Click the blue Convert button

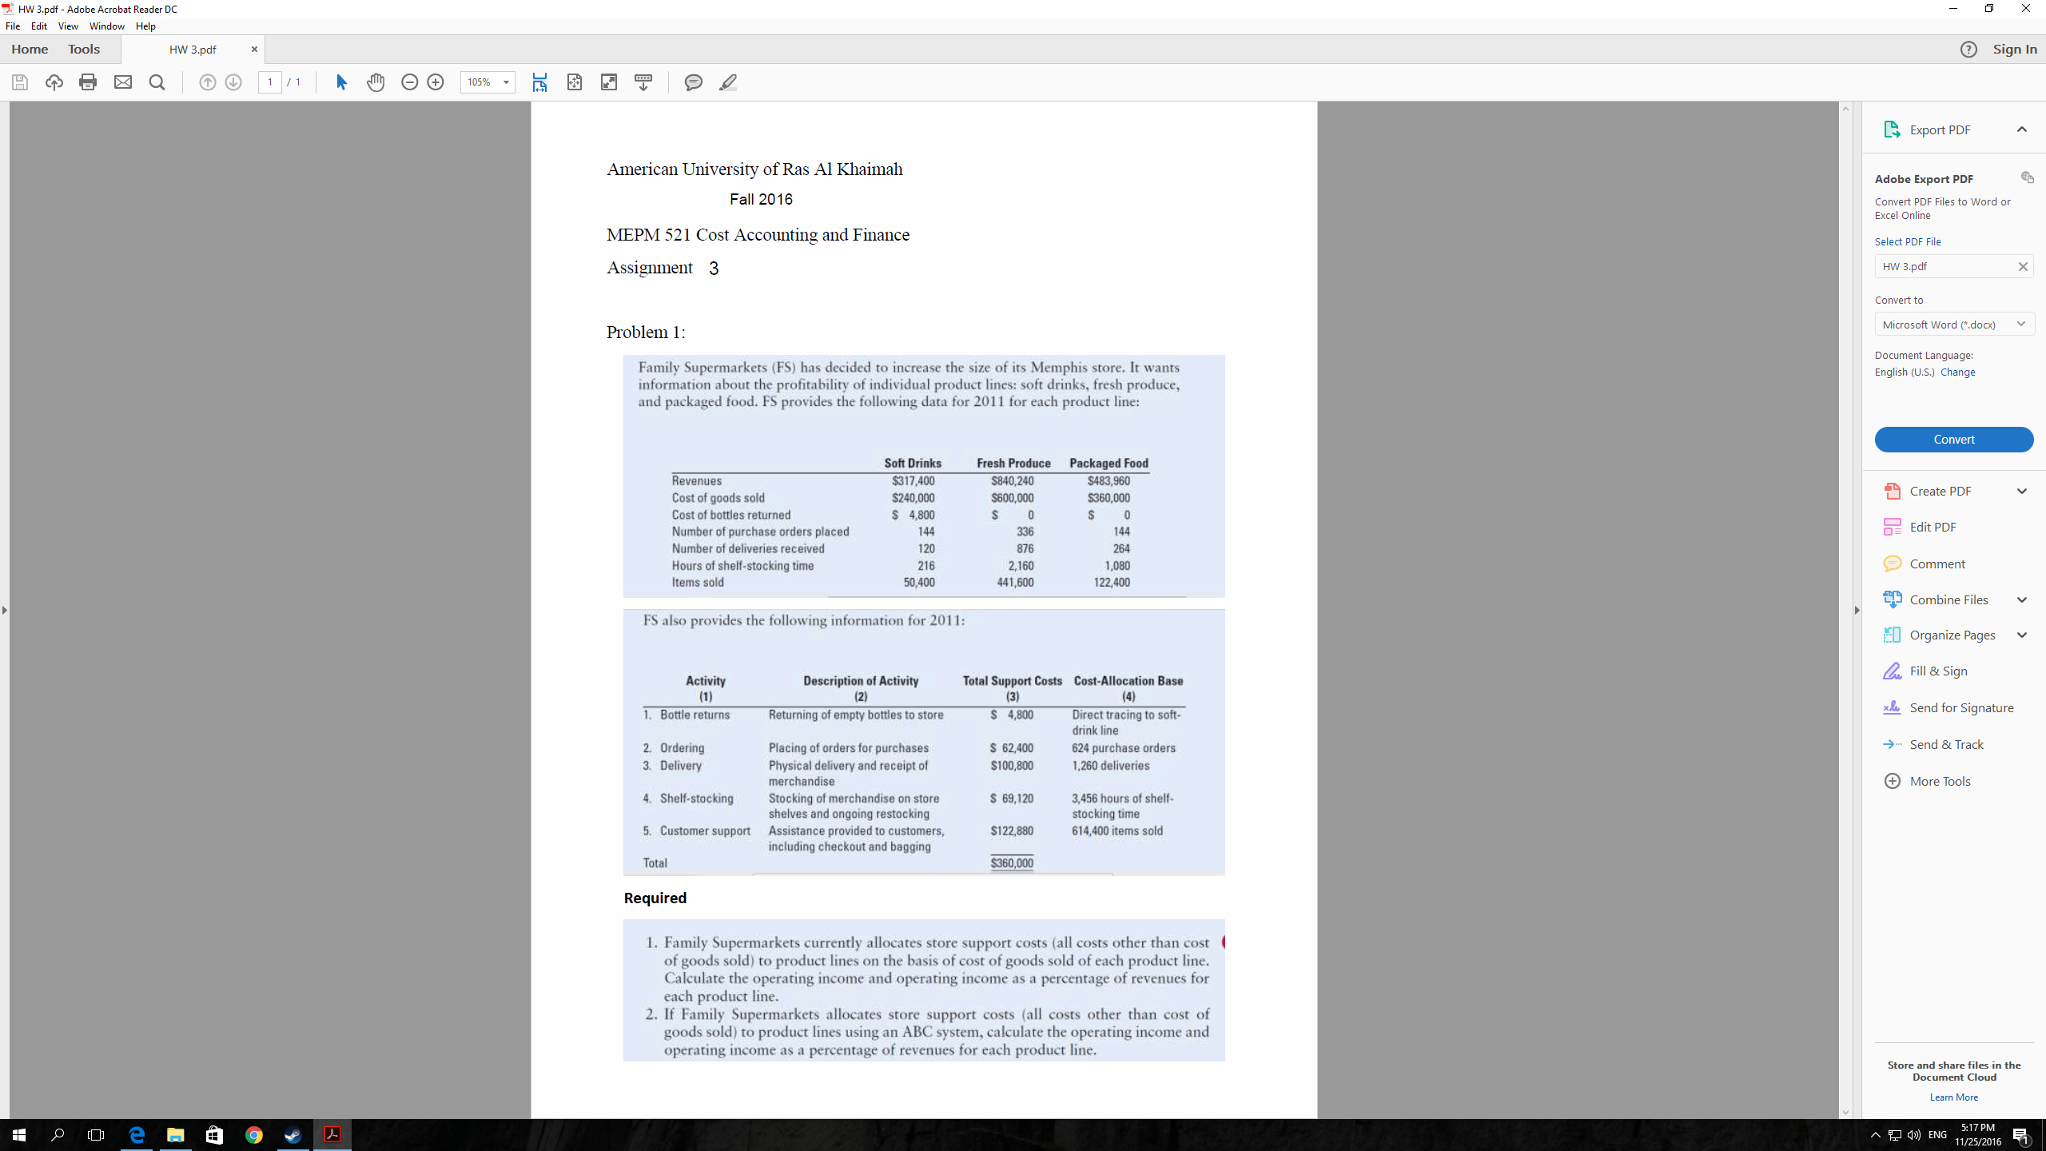pos(1953,439)
